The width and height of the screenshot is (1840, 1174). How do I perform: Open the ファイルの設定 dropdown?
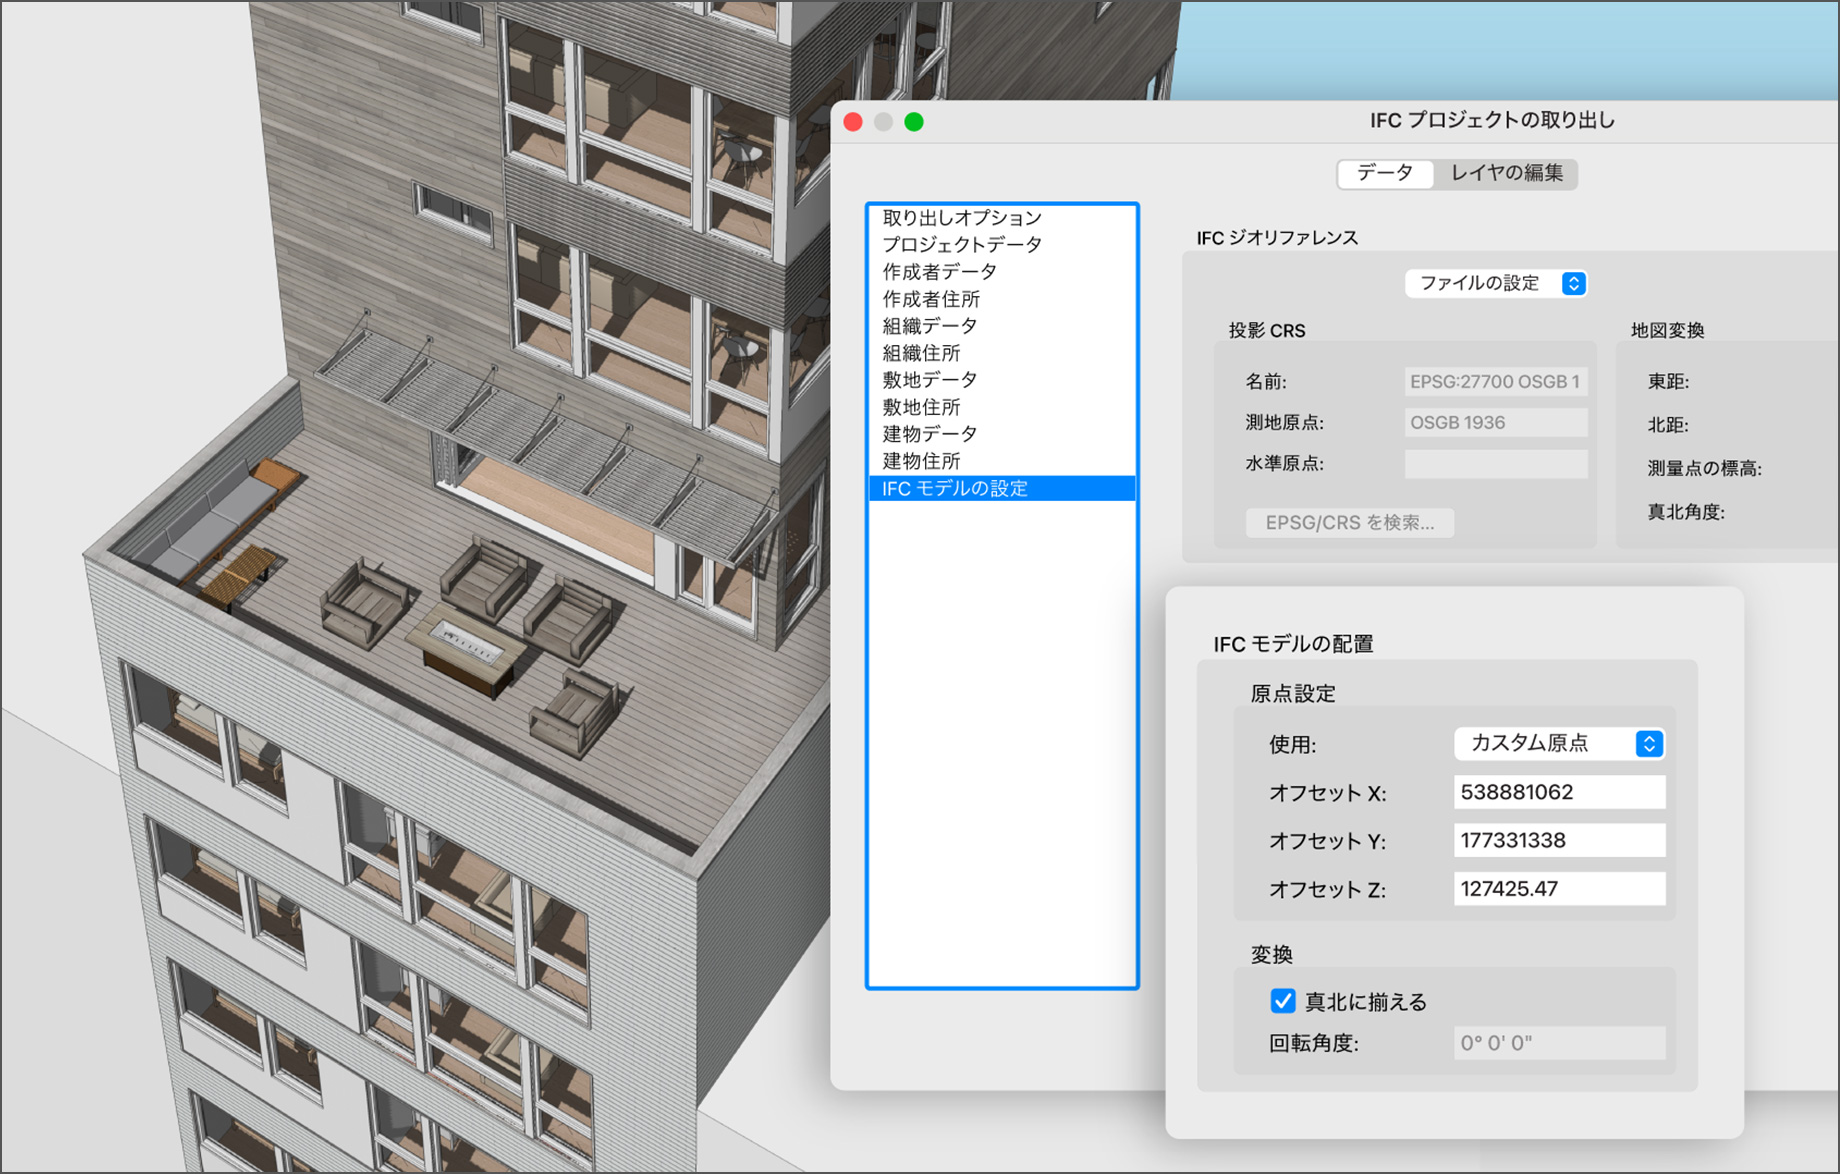click(x=1496, y=283)
